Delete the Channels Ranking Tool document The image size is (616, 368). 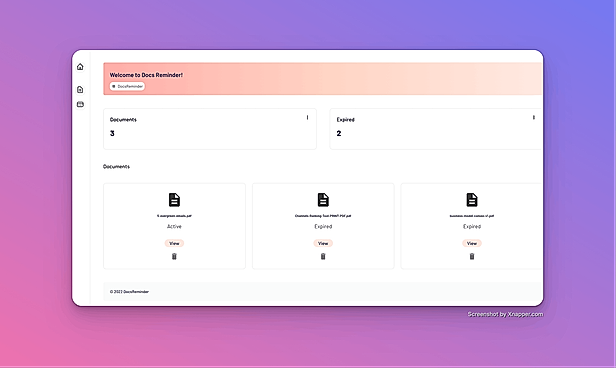[323, 256]
